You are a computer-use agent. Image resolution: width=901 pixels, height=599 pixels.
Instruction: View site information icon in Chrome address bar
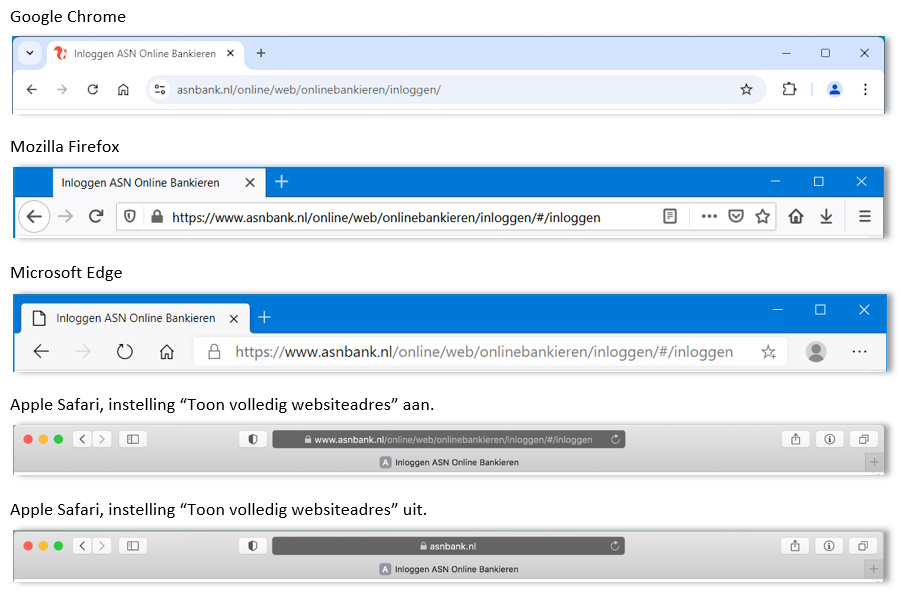(160, 89)
